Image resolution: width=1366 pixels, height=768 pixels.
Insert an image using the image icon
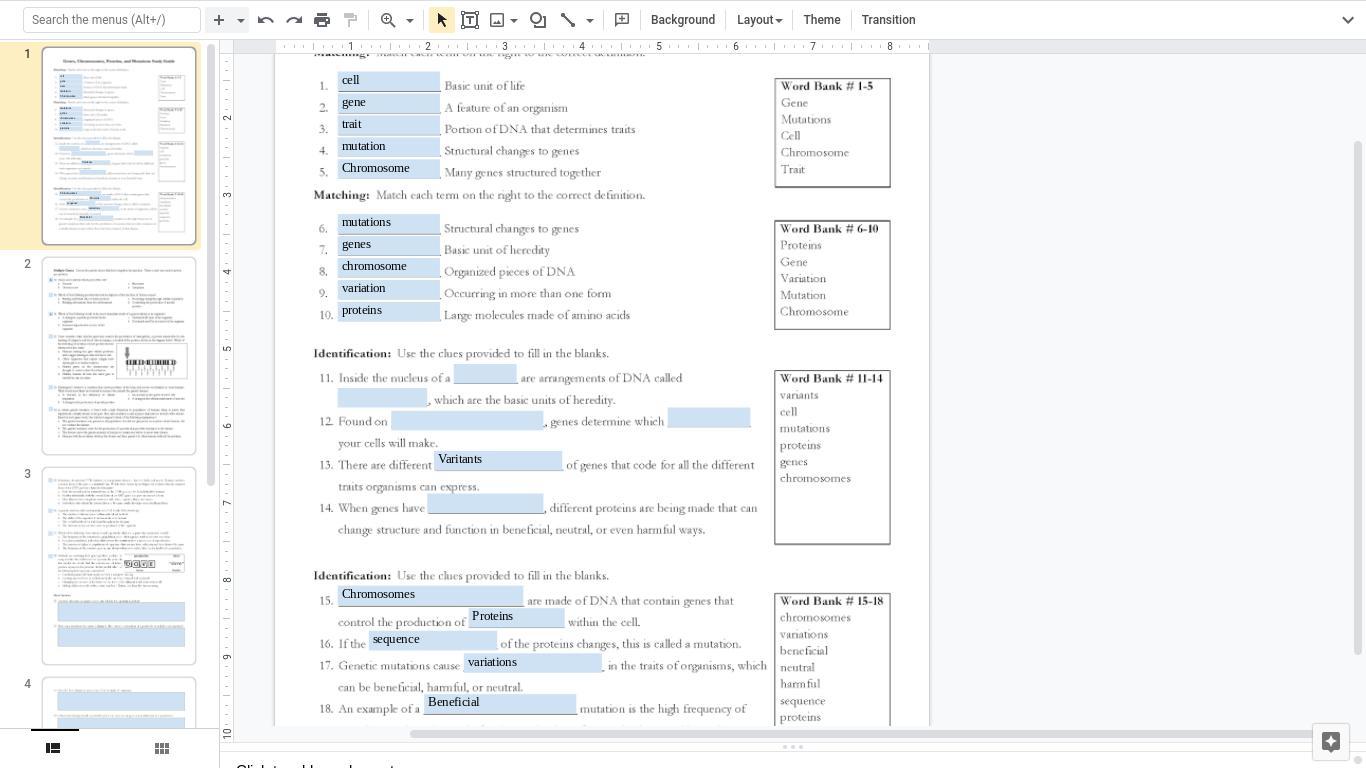coord(497,20)
